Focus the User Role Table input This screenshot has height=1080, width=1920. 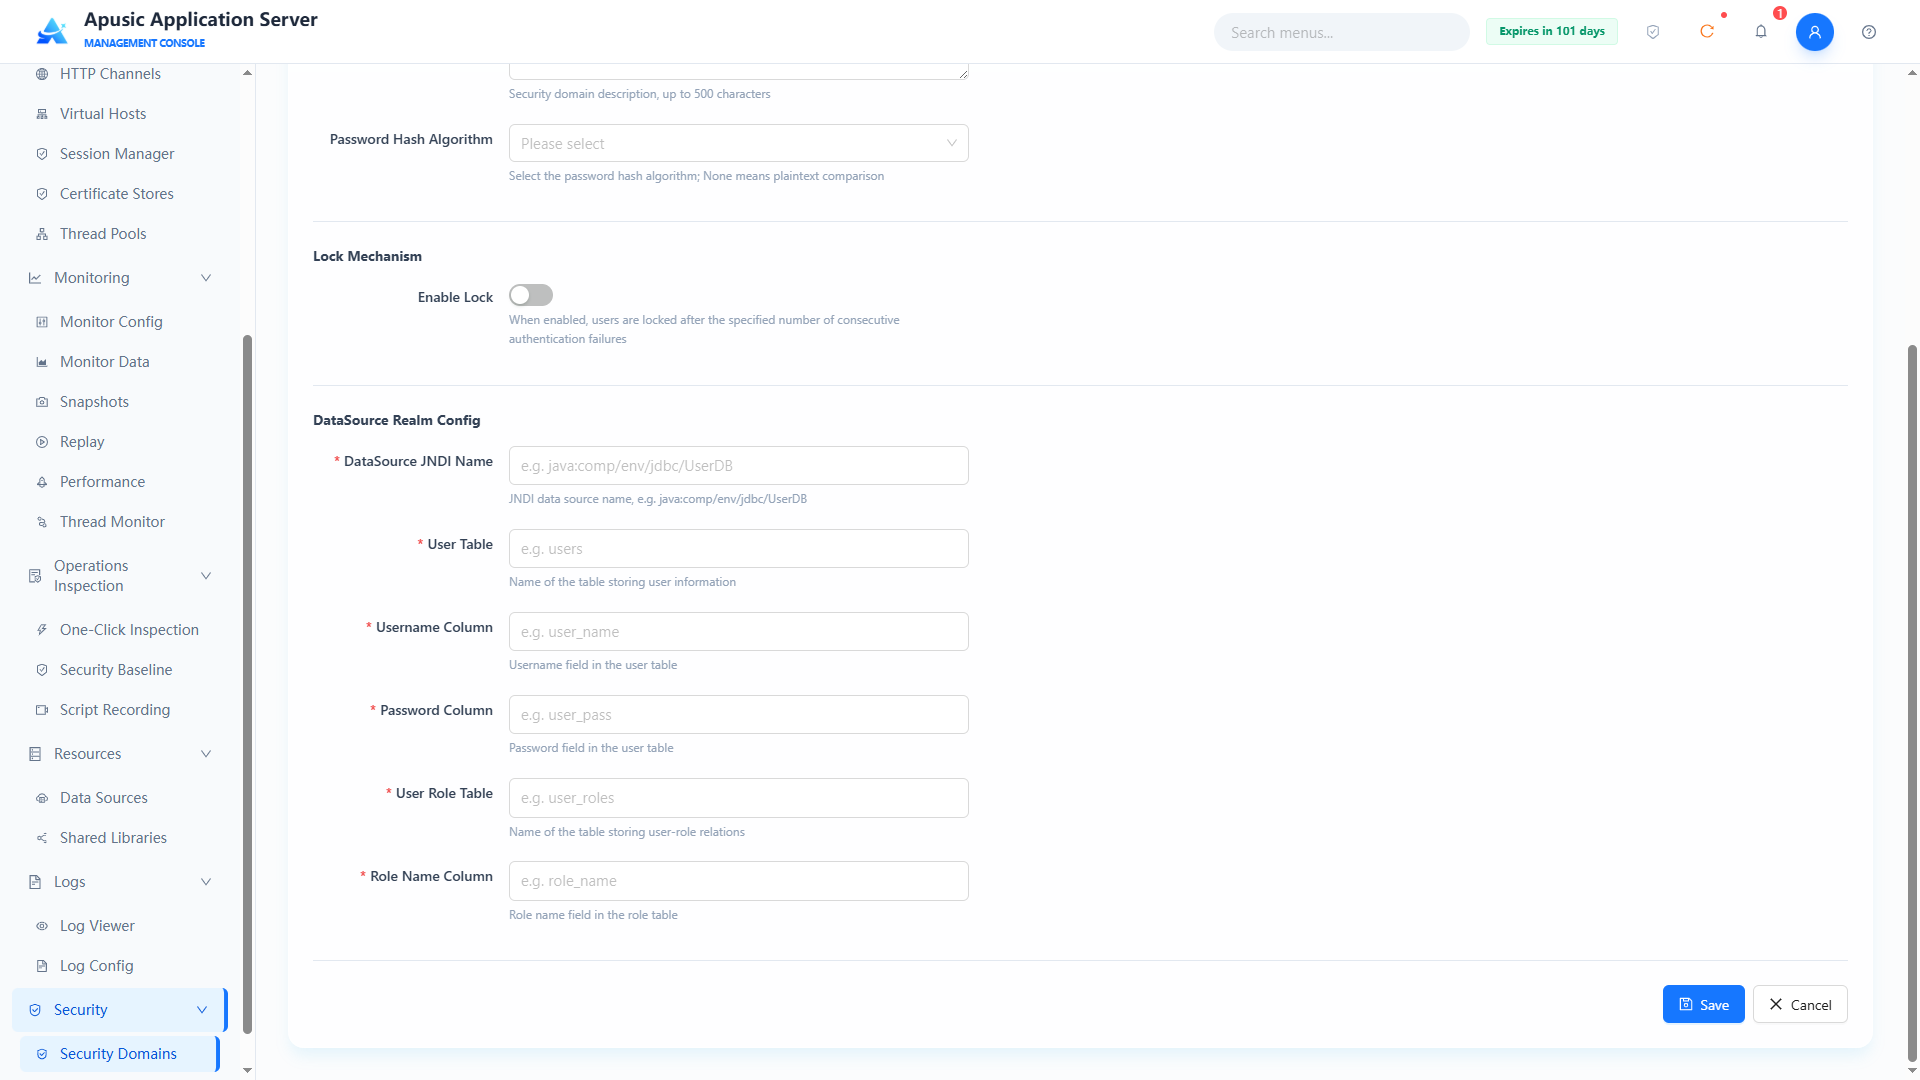coord(738,797)
